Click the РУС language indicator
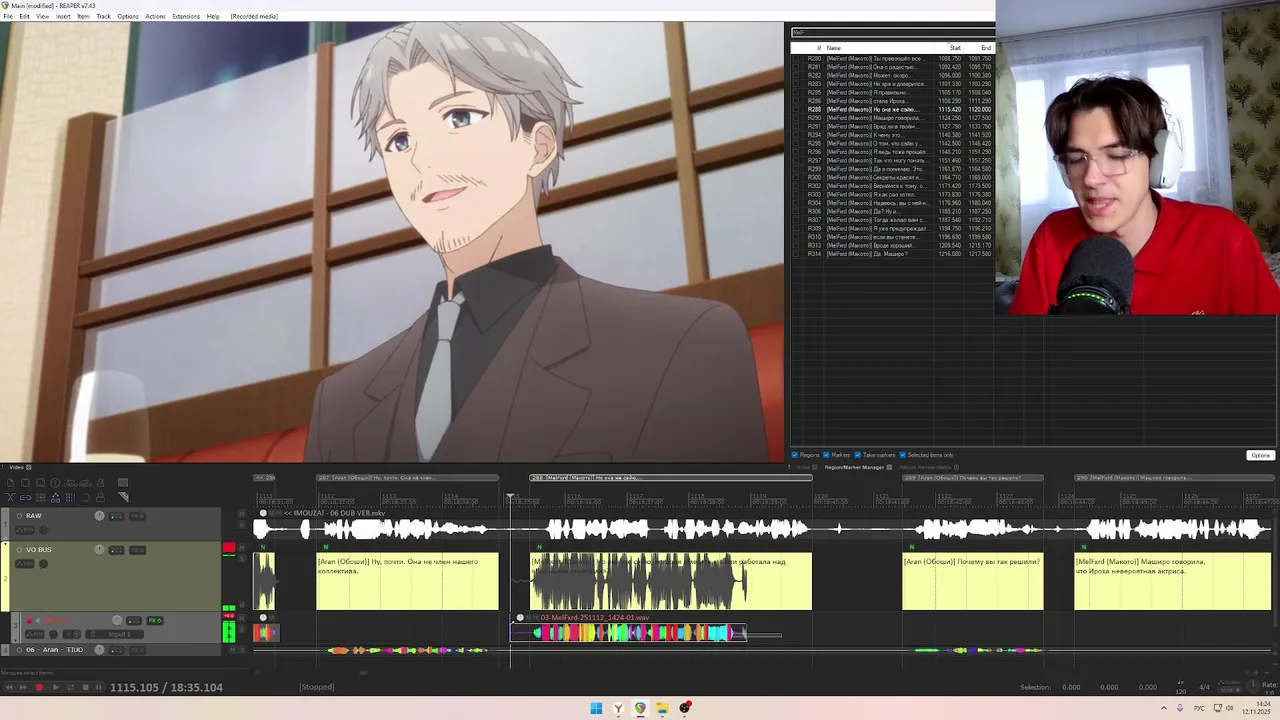This screenshot has width=1280, height=720. 1199,708
